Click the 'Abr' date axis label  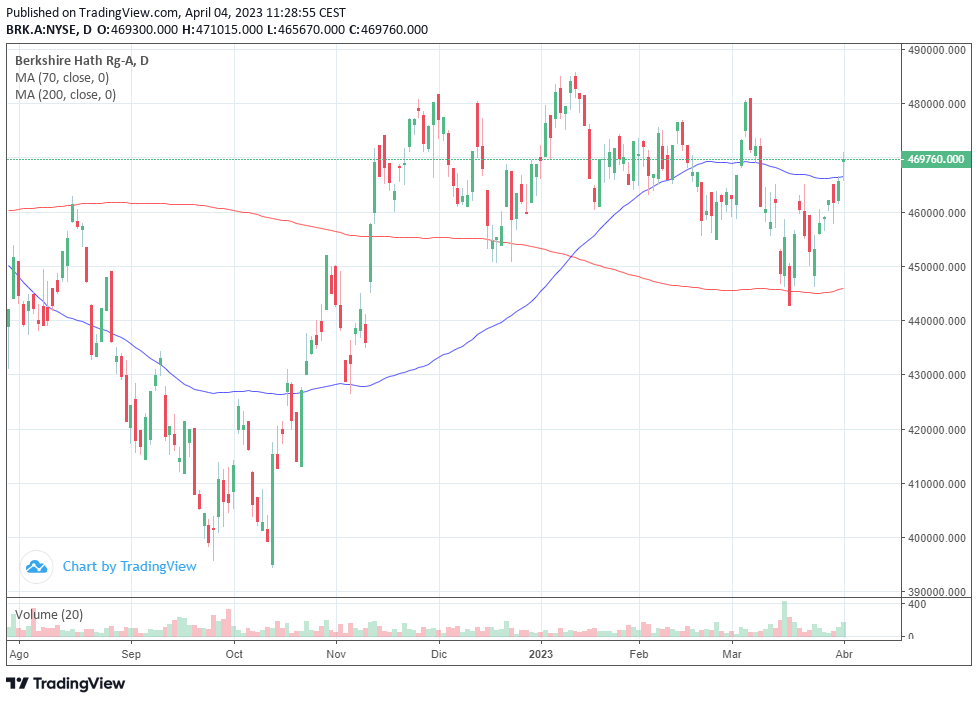(844, 654)
